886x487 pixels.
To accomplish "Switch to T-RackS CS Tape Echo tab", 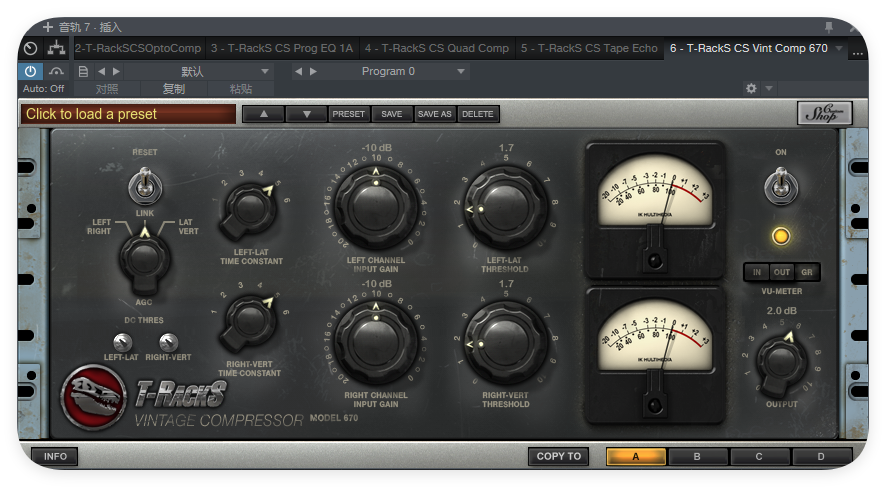I will pos(589,48).
